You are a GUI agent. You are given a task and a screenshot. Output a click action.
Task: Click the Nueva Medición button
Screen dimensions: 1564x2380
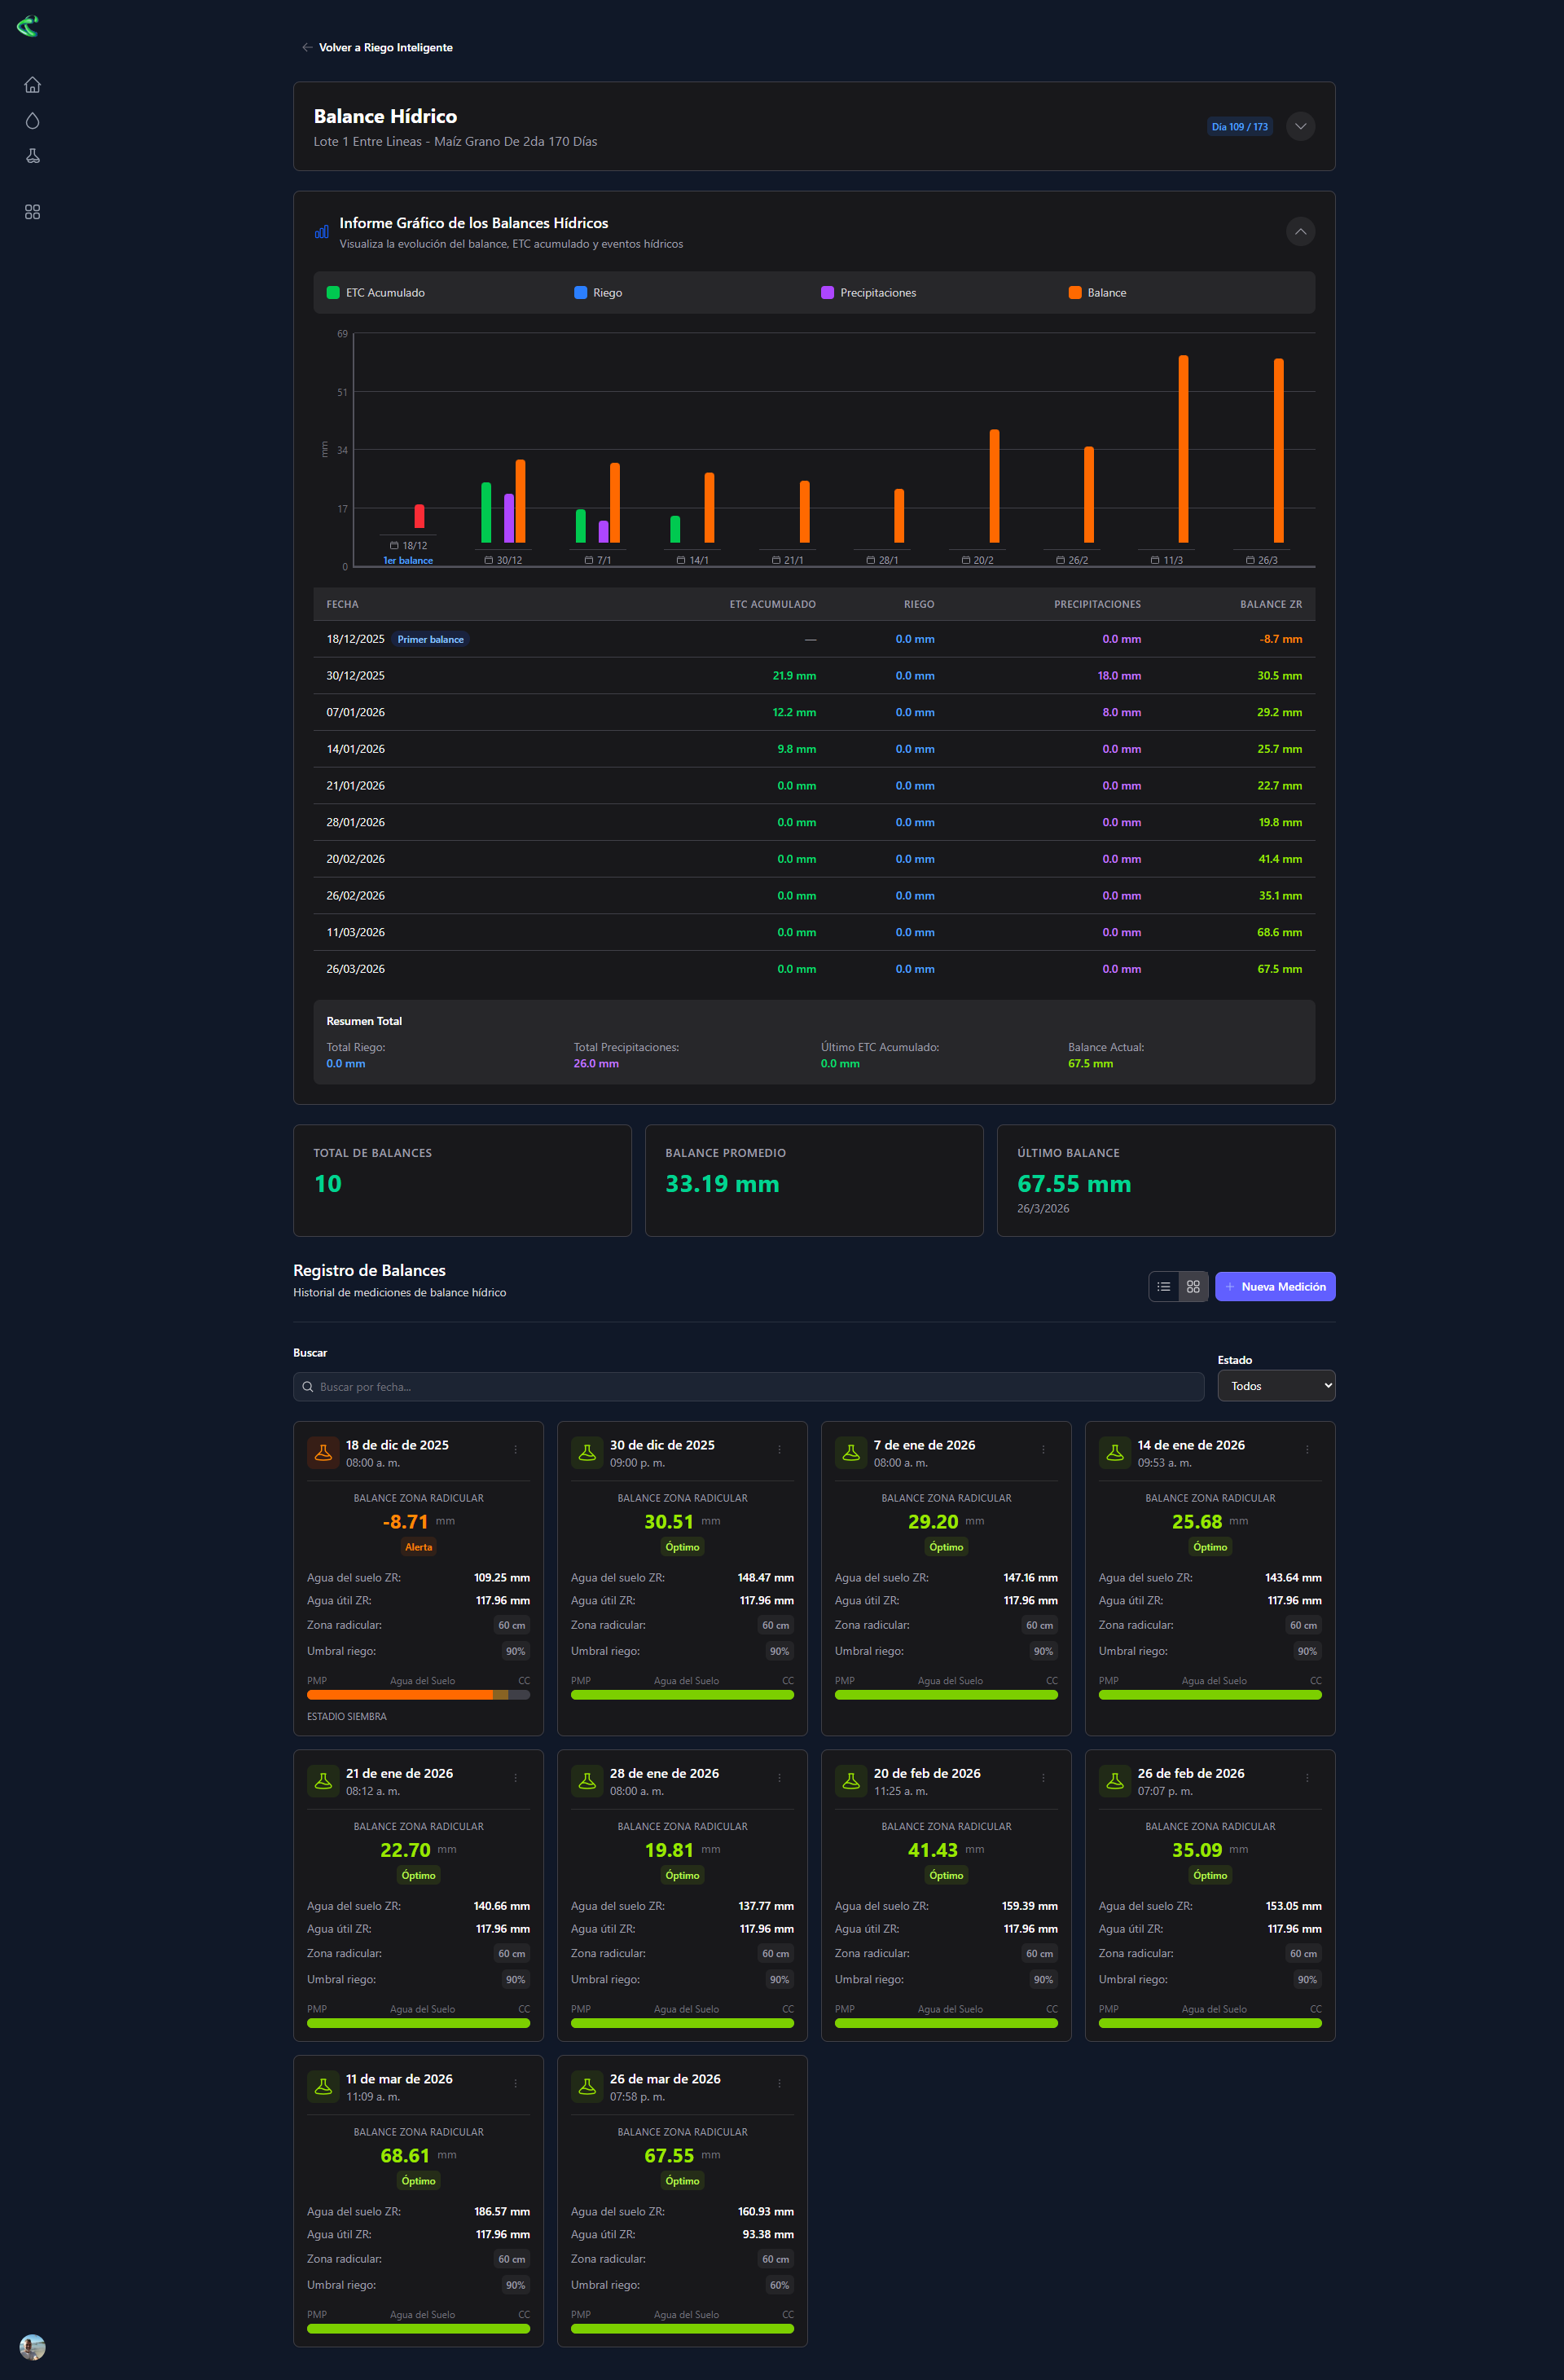1275,1287
